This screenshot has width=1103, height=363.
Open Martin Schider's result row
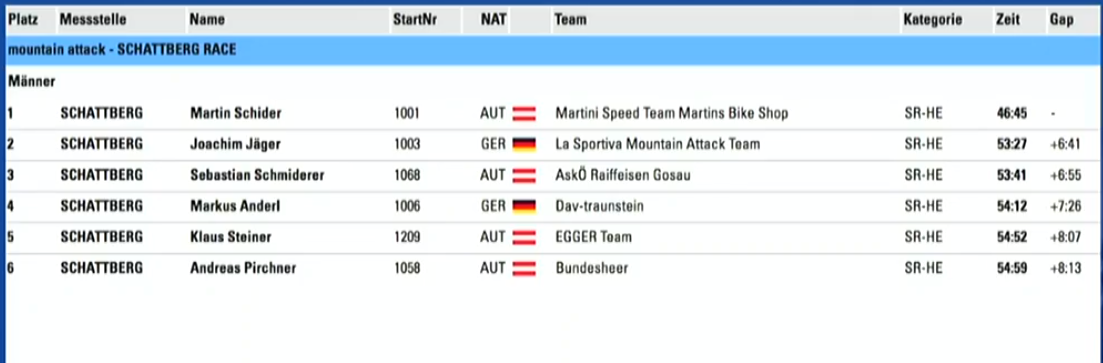pos(552,113)
